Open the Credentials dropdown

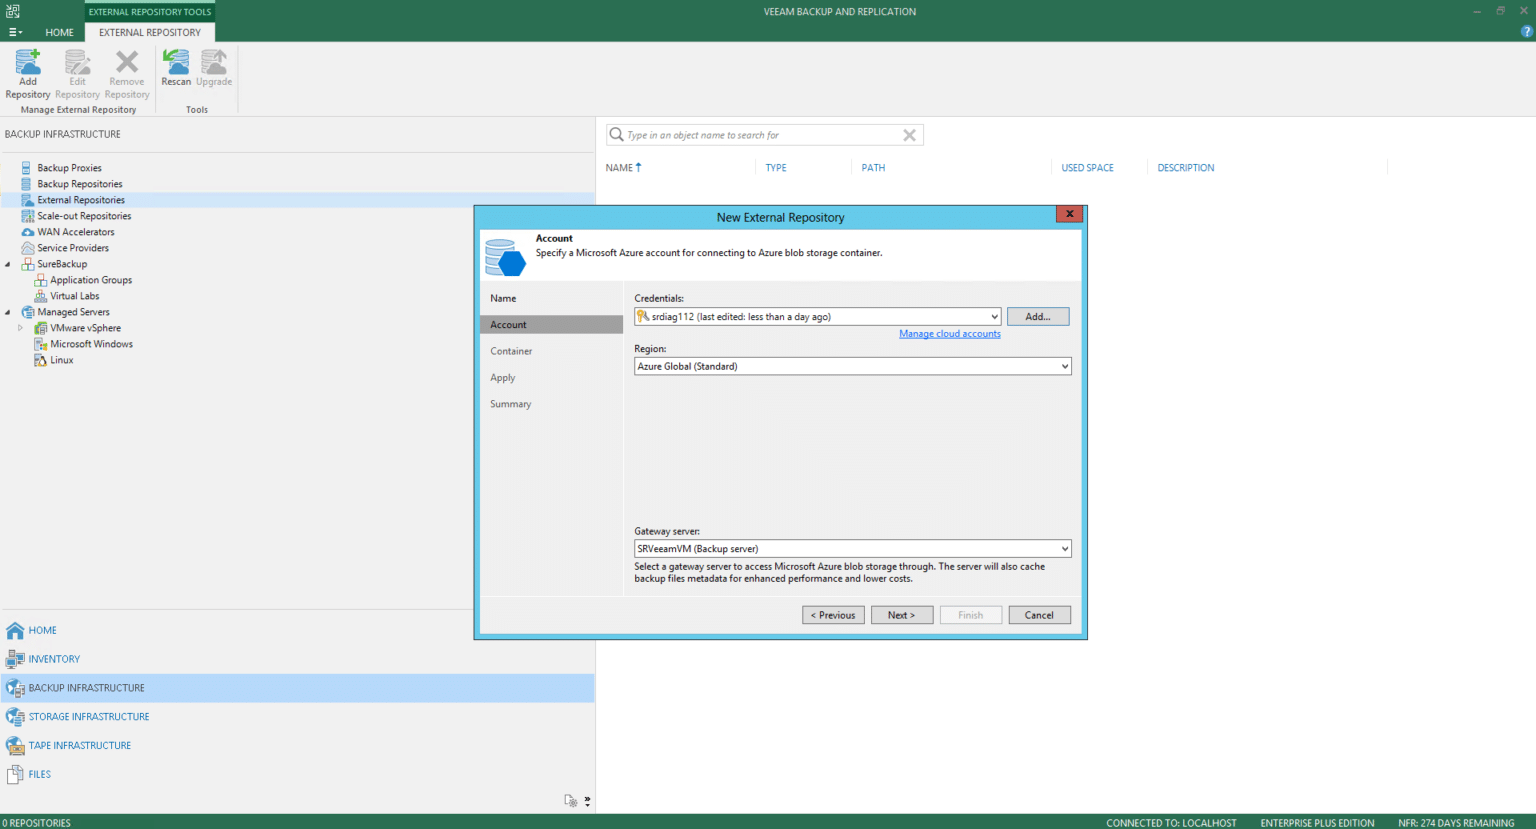tap(994, 317)
